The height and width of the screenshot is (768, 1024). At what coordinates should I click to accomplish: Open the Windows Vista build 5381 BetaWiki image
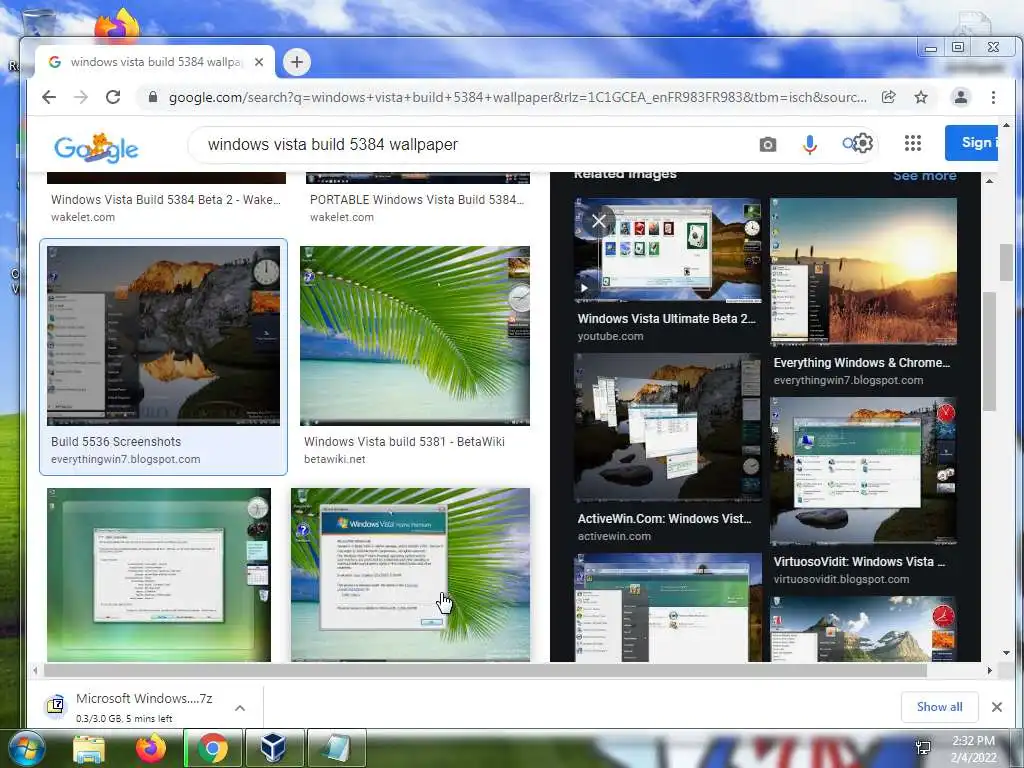(x=415, y=335)
